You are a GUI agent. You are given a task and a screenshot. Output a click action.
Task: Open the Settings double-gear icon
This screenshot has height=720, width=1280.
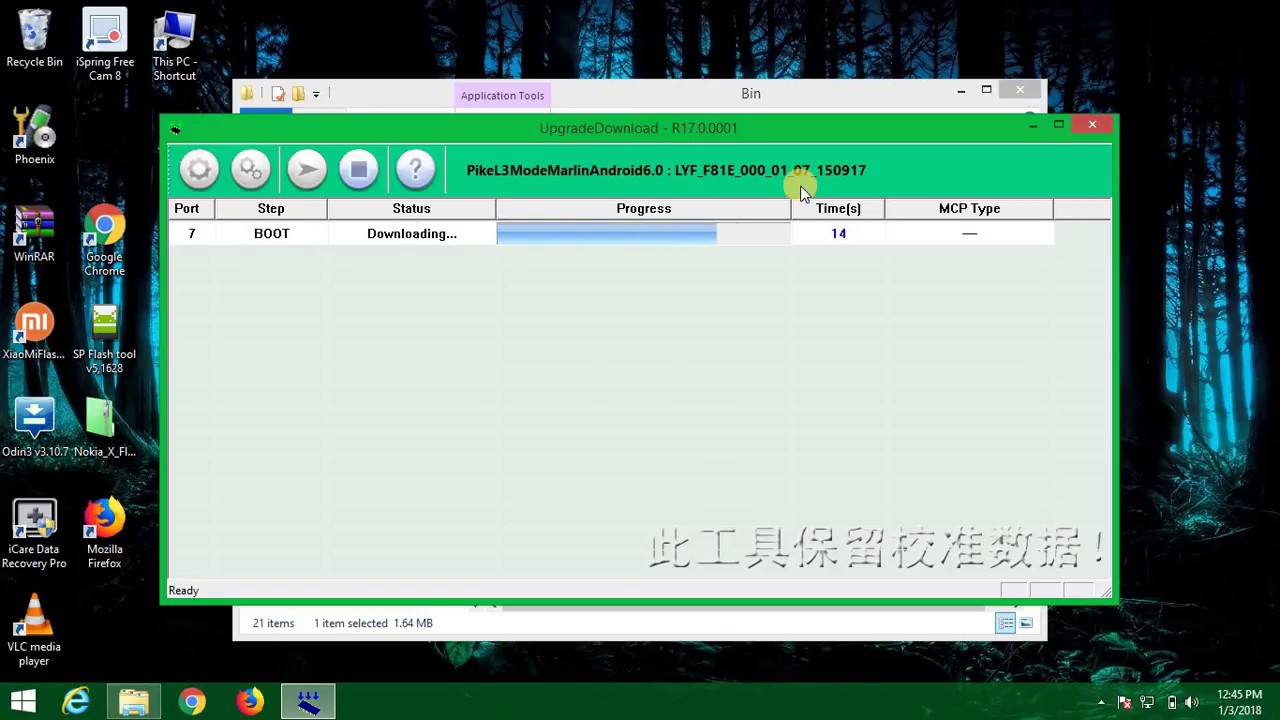coord(251,170)
